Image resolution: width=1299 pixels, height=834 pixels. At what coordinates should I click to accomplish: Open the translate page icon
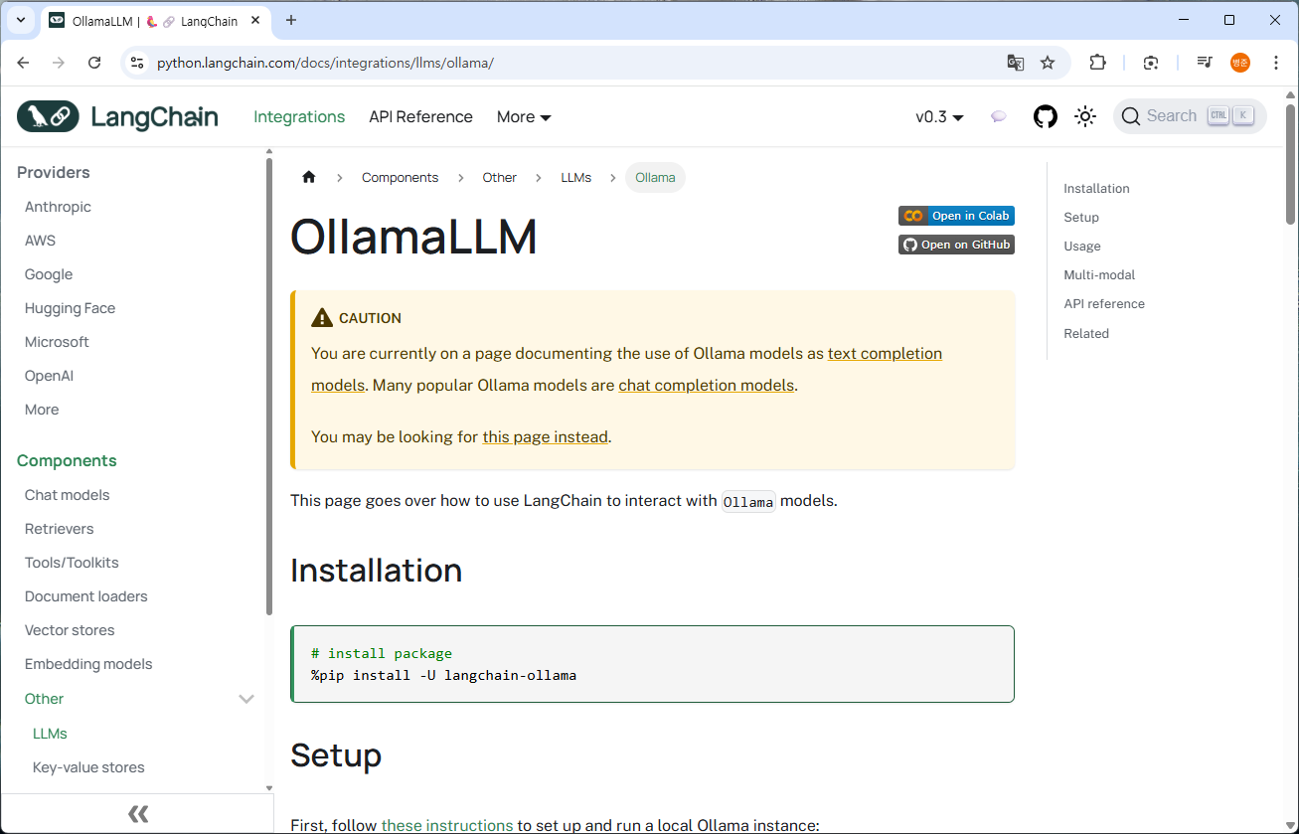1015,62
